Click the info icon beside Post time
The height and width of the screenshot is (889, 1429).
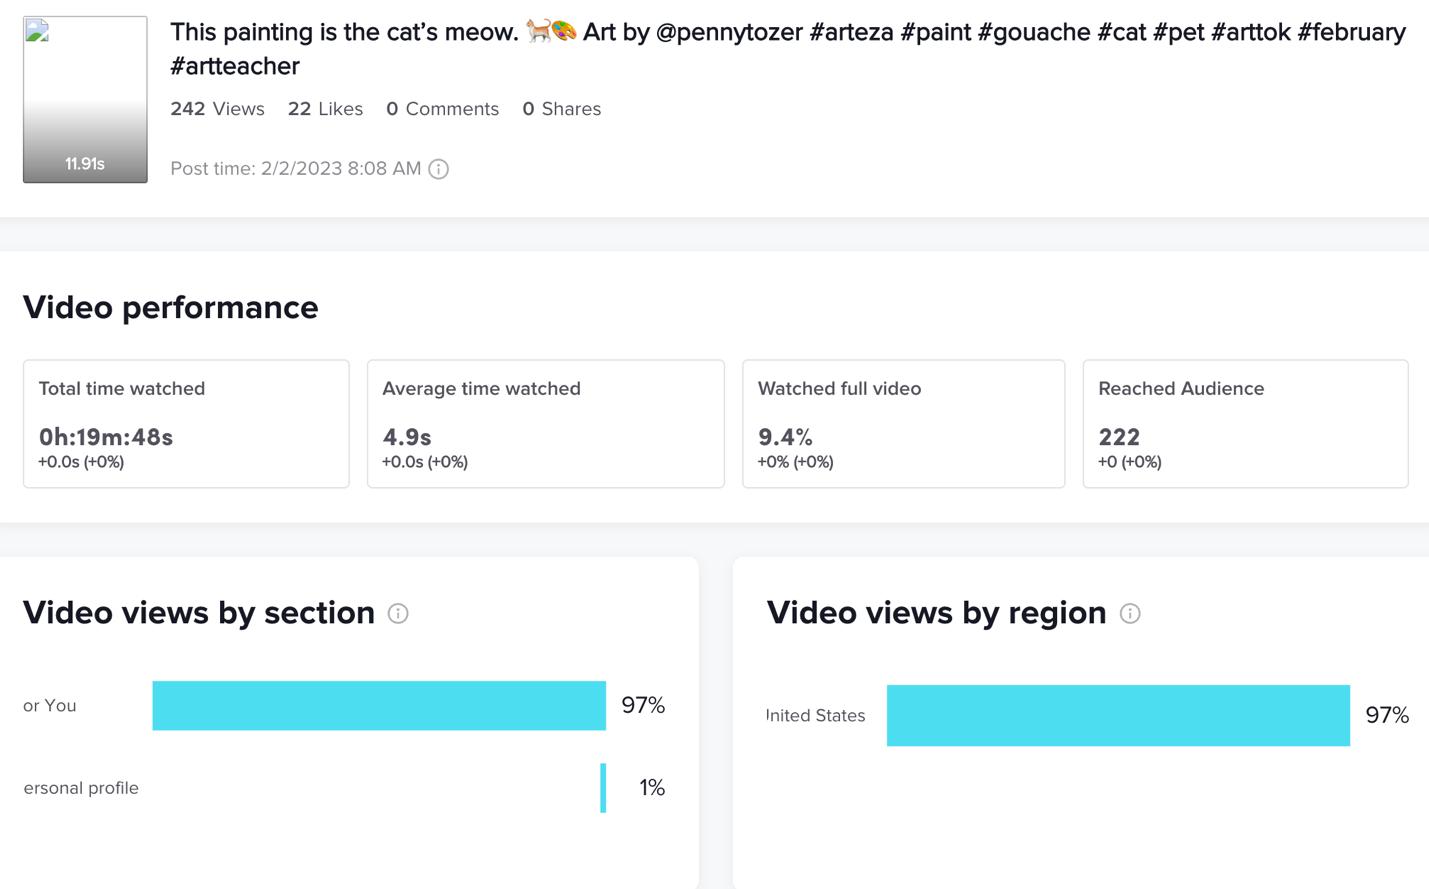tap(438, 169)
